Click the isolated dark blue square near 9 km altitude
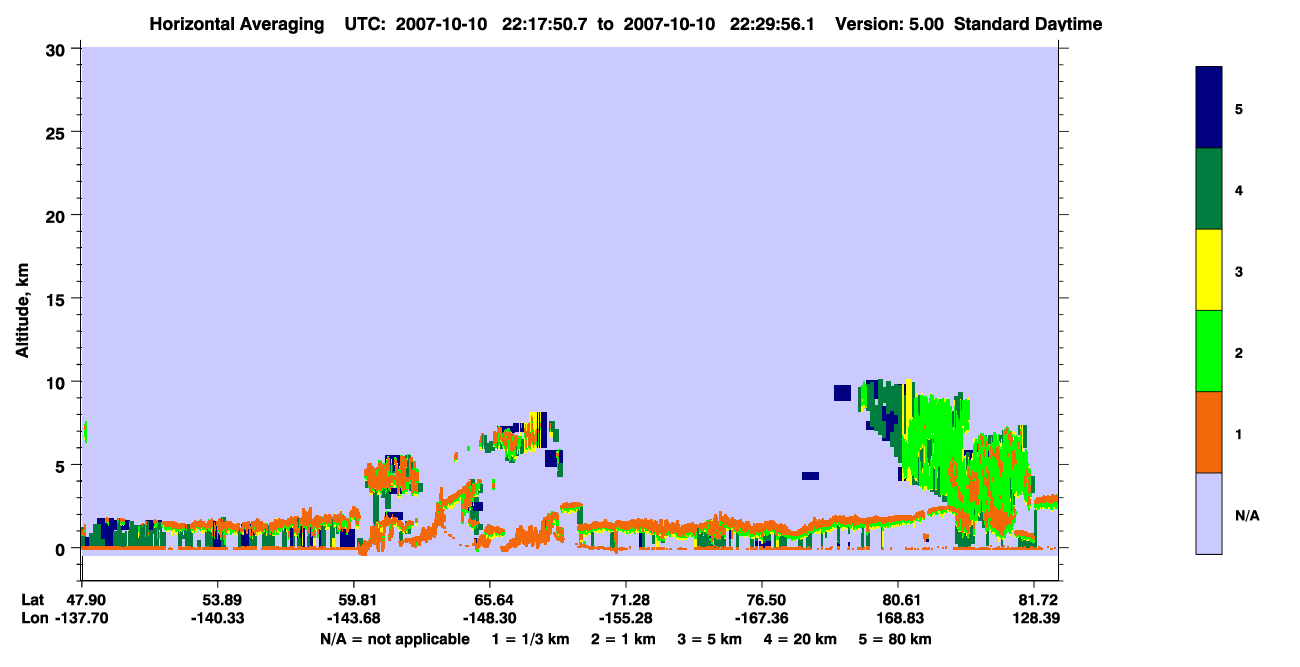Viewport: 1300px width, 667px height. click(842, 392)
